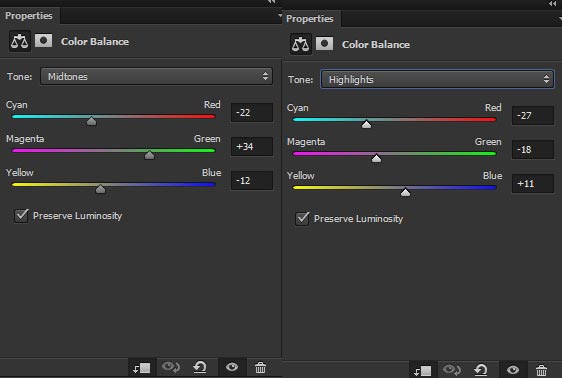Select the layer mask icon in Highlights panel
Image resolution: width=562 pixels, height=378 pixels.
point(324,43)
